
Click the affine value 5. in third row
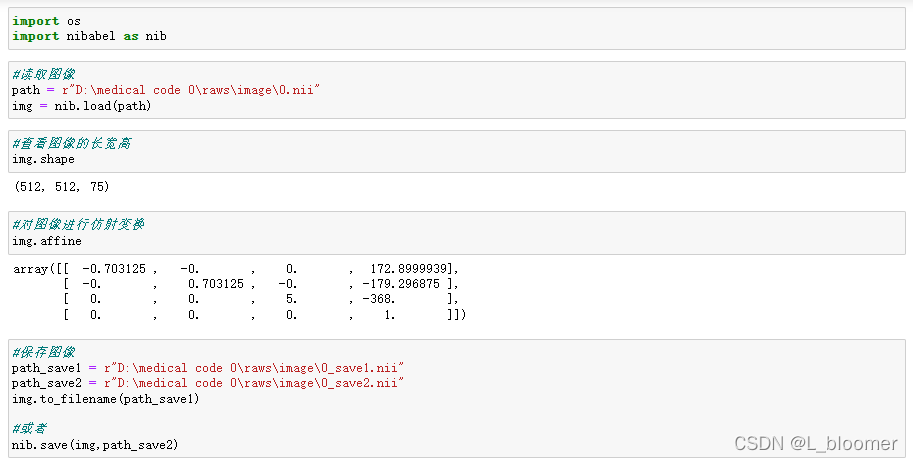(291, 299)
